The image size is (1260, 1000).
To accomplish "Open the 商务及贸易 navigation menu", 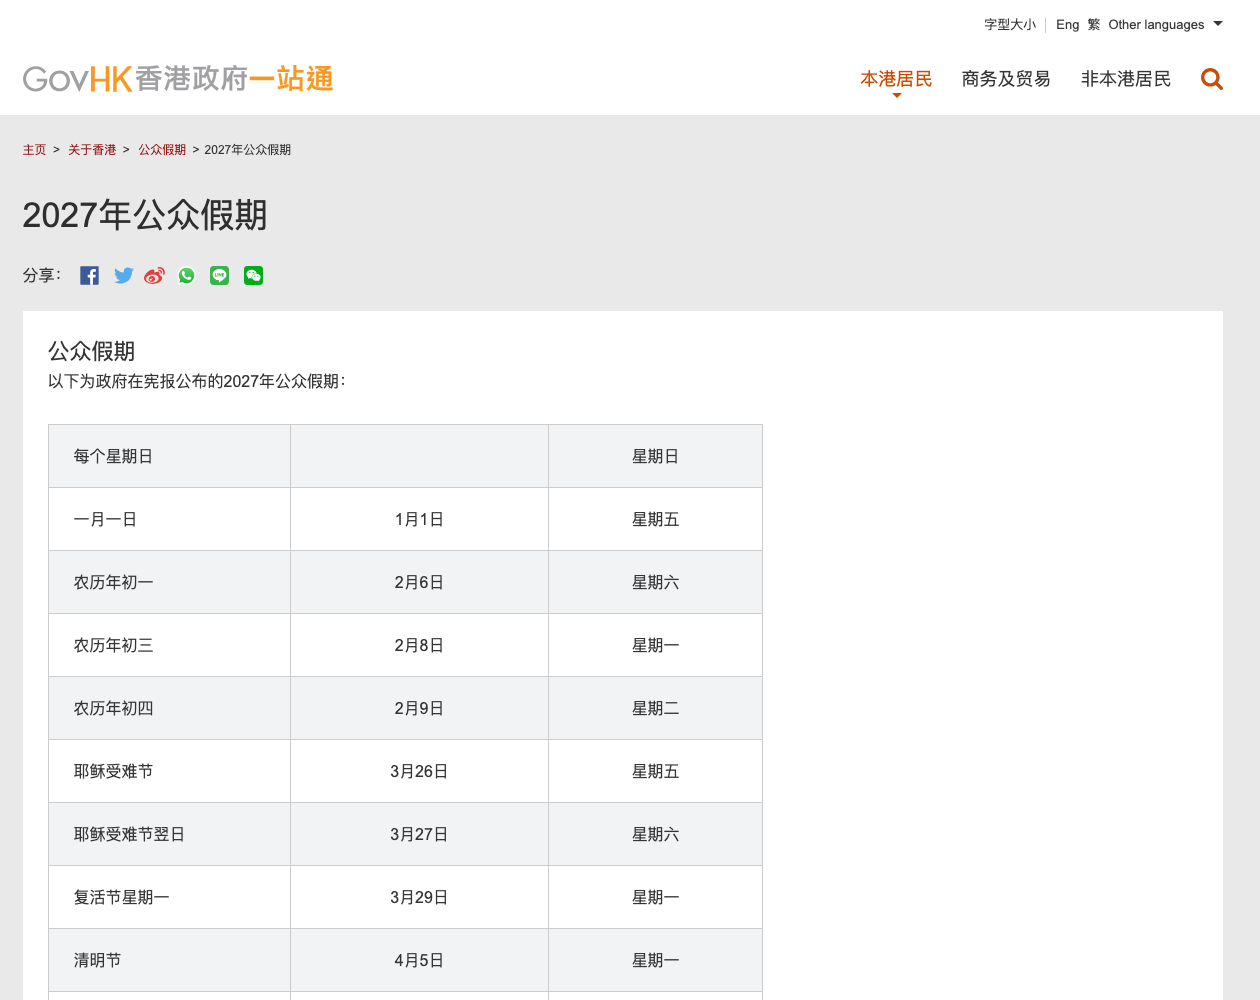I will [x=1006, y=79].
